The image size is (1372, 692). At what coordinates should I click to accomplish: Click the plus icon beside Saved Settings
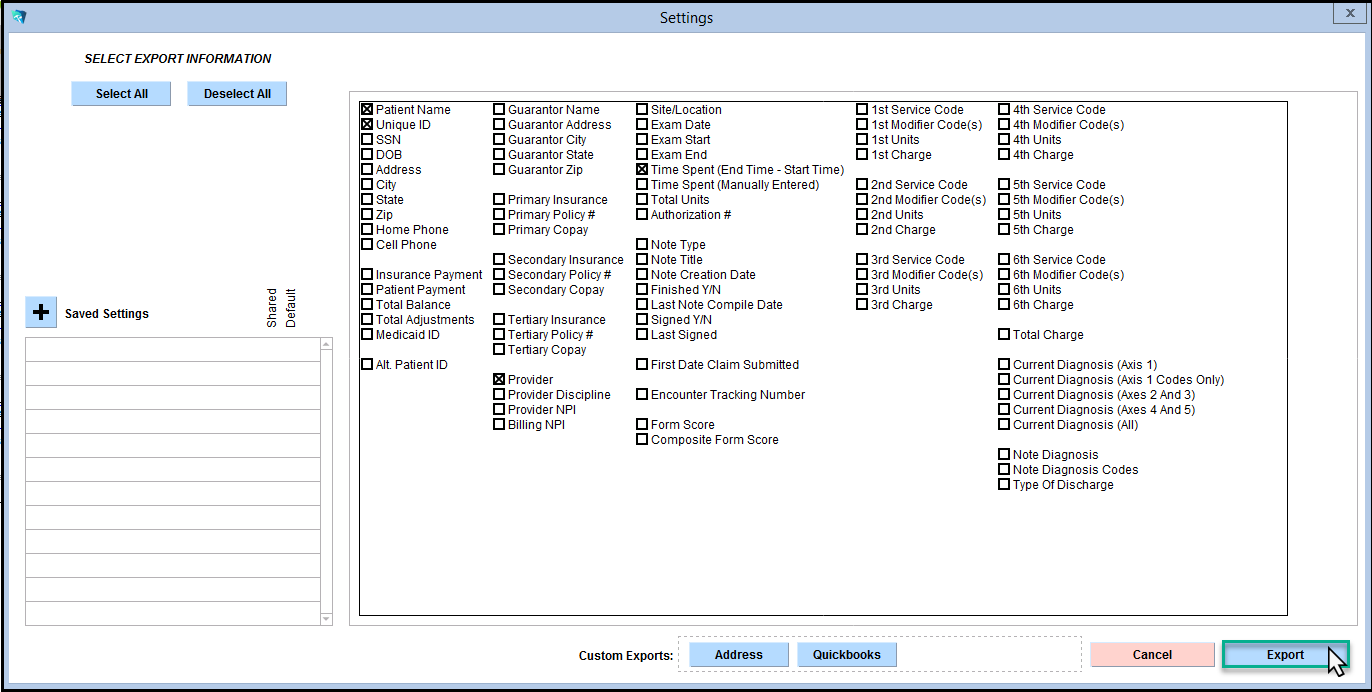click(x=41, y=313)
